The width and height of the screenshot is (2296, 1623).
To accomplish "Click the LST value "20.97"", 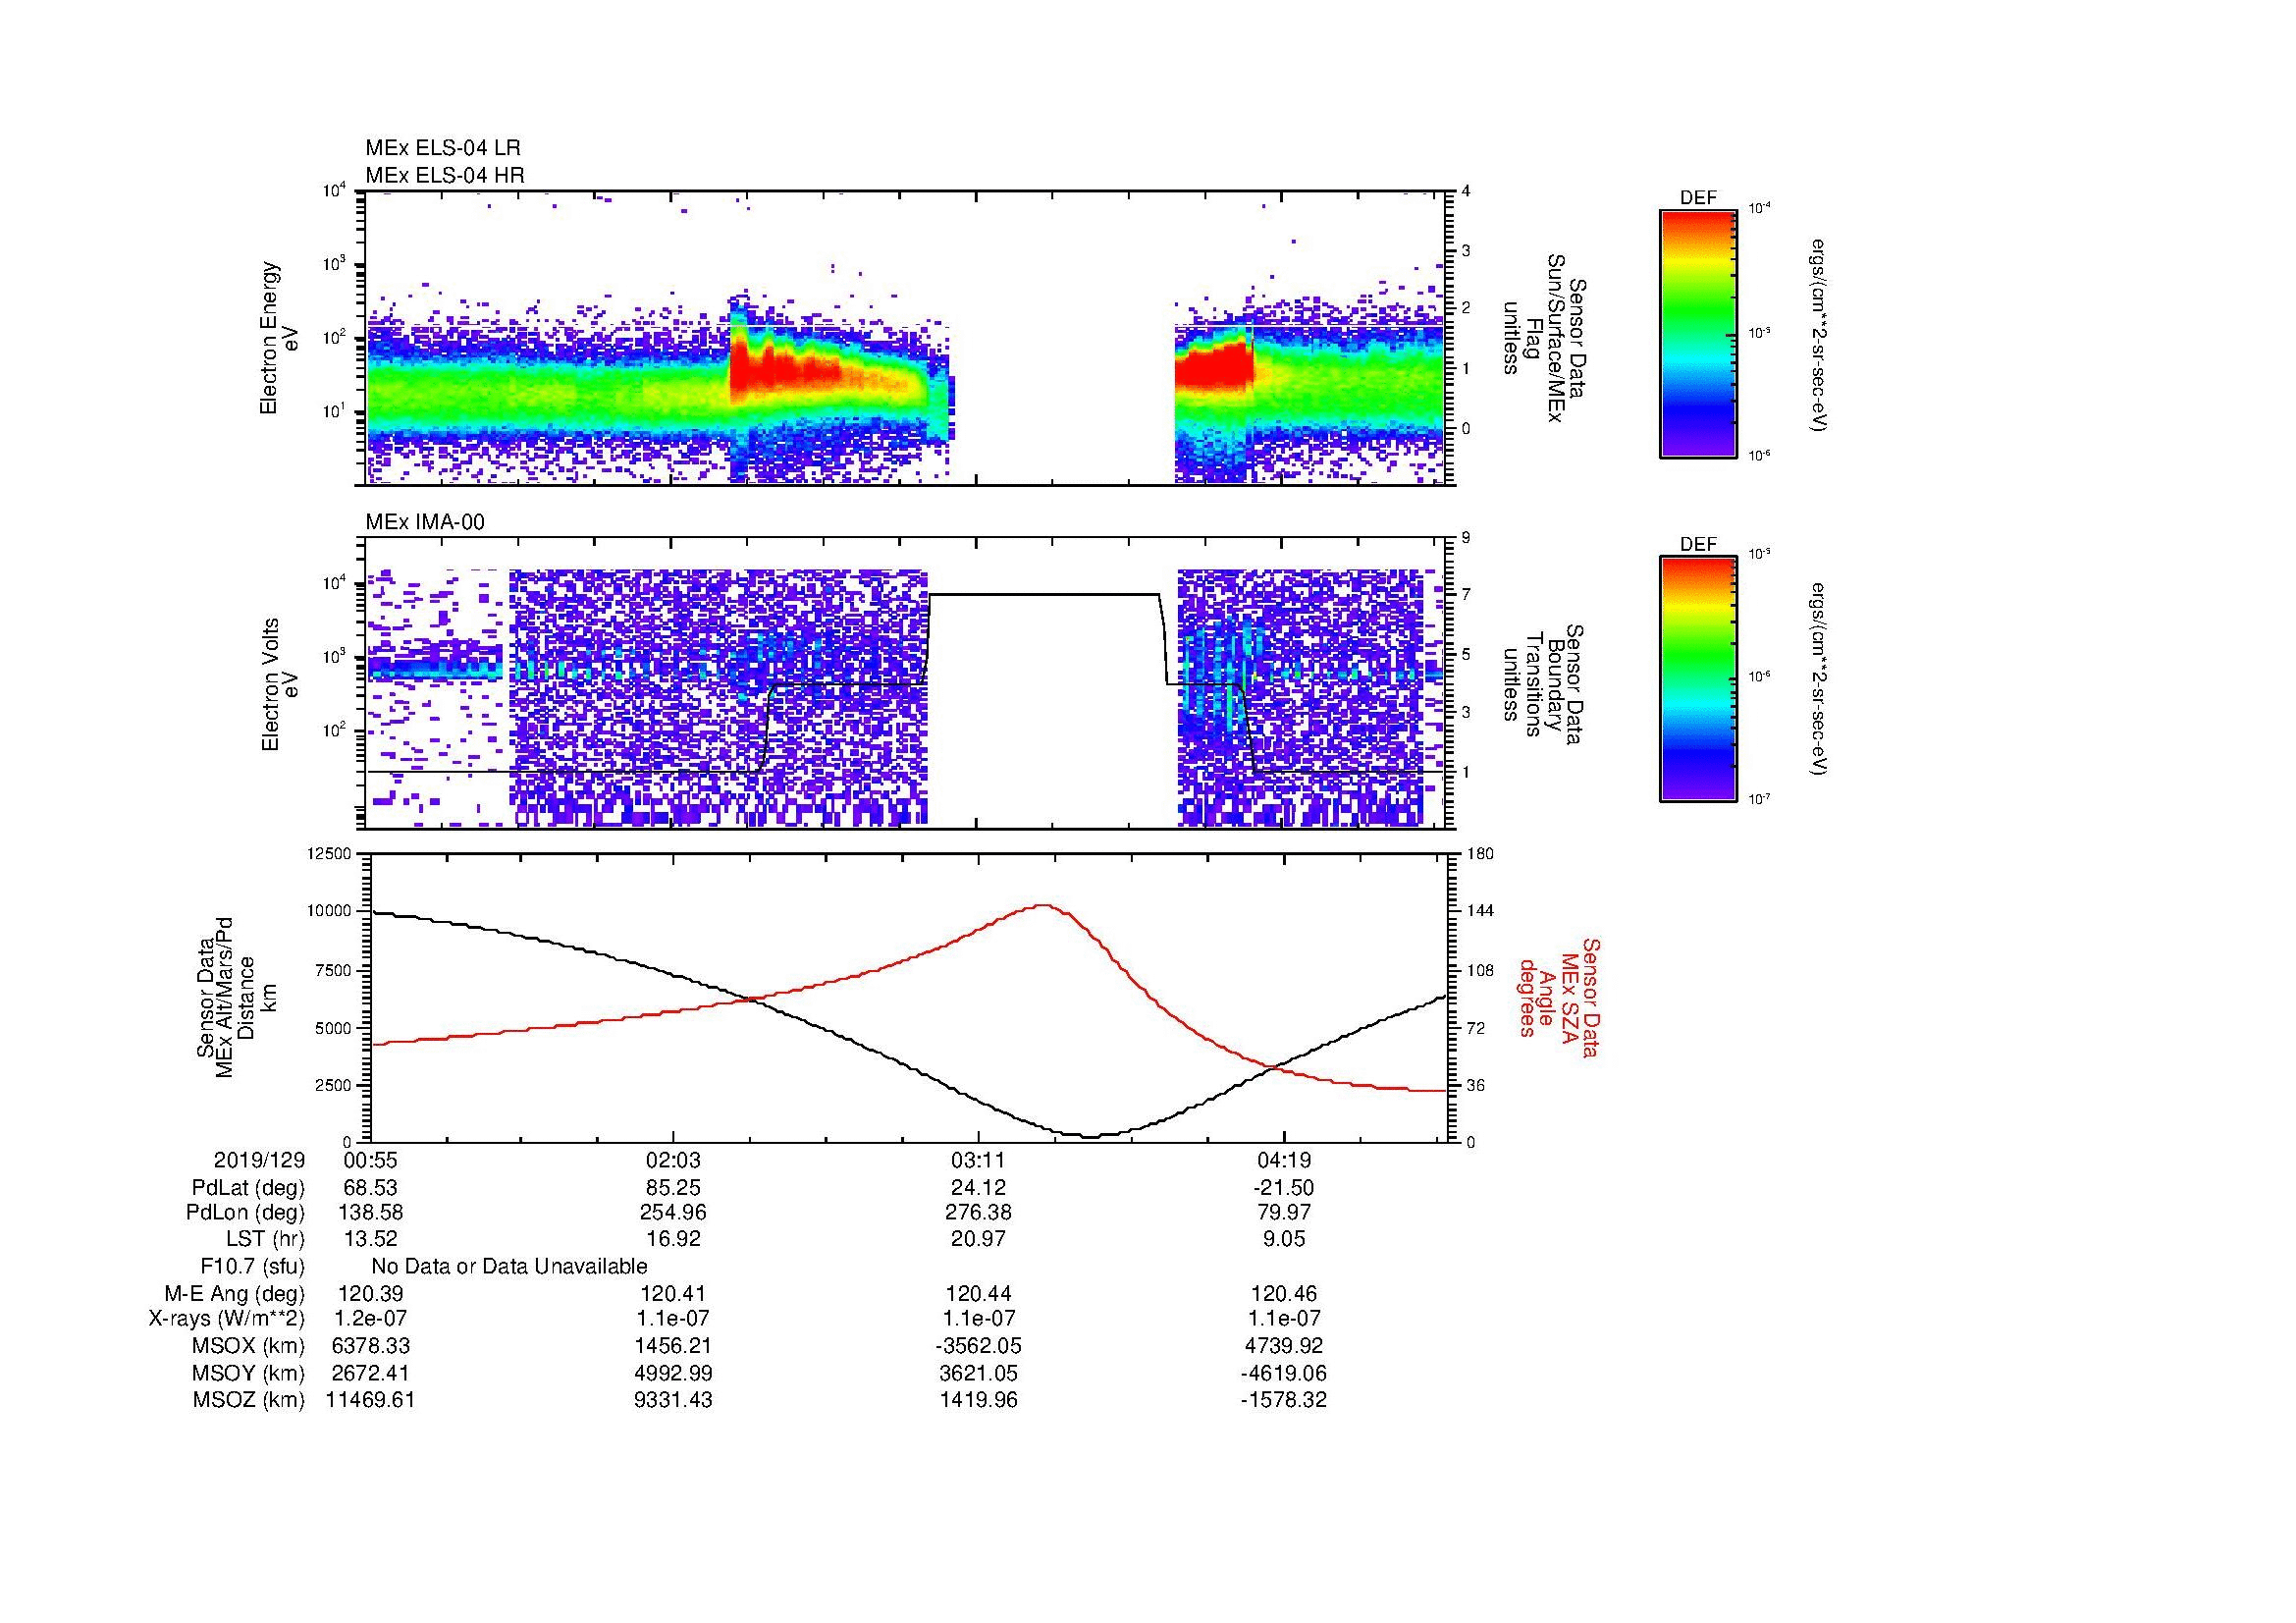I will coord(978,1239).
